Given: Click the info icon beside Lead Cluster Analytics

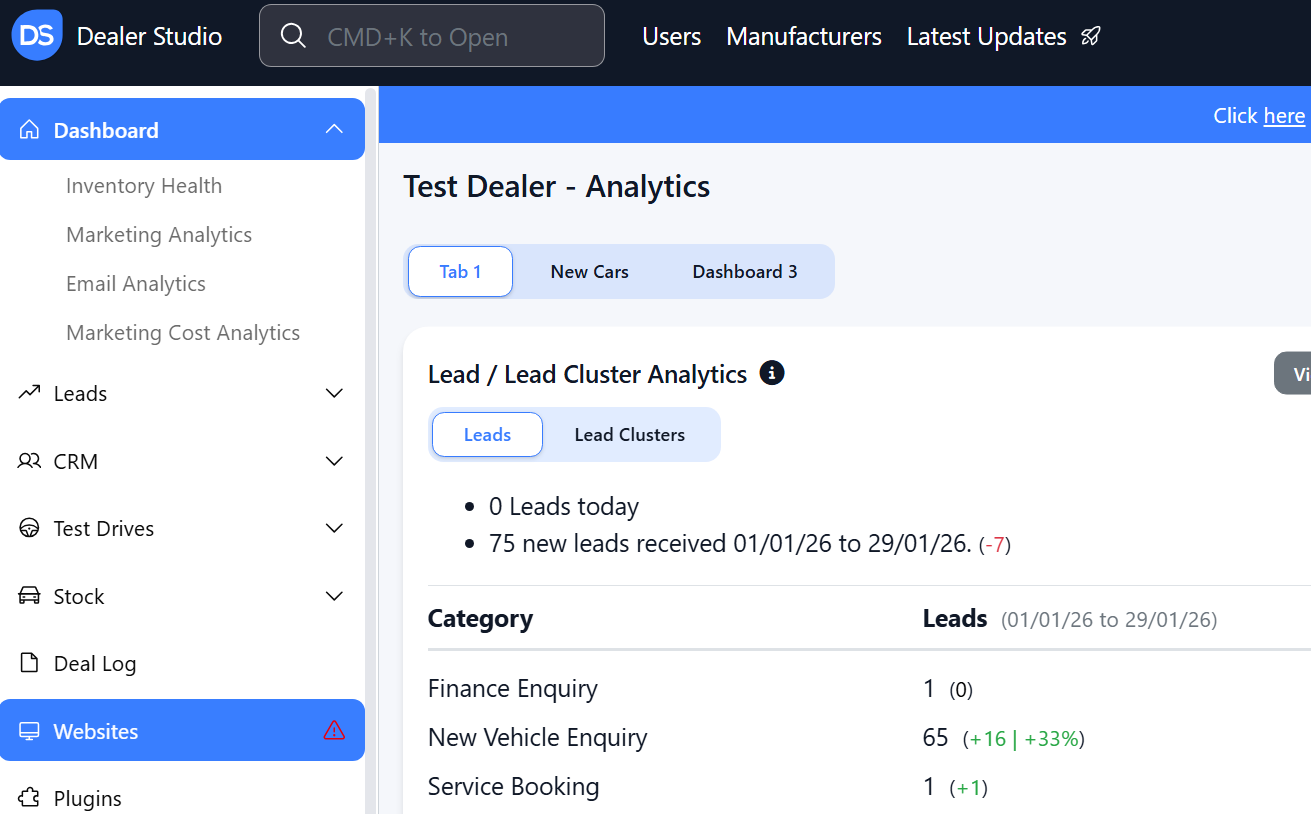Looking at the screenshot, I should [x=771, y=374].
